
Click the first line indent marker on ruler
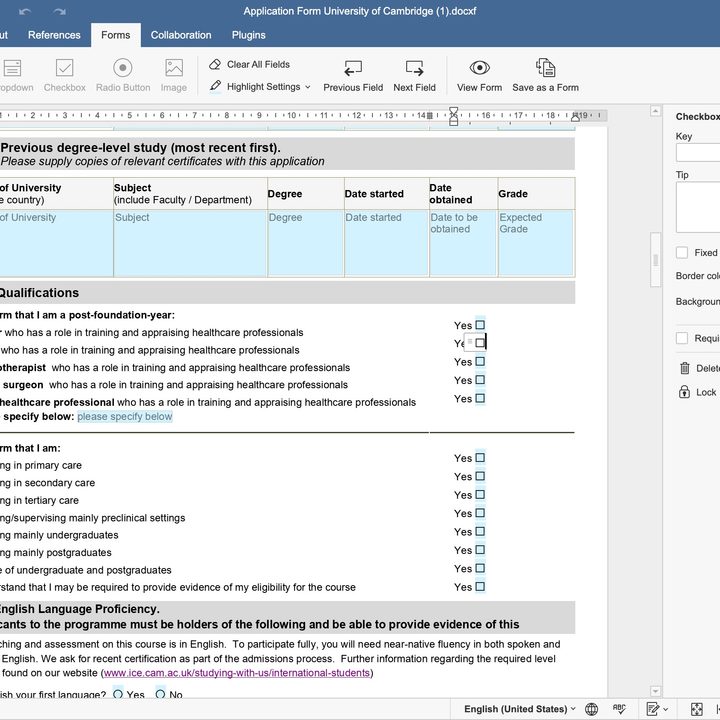point(454,111)
